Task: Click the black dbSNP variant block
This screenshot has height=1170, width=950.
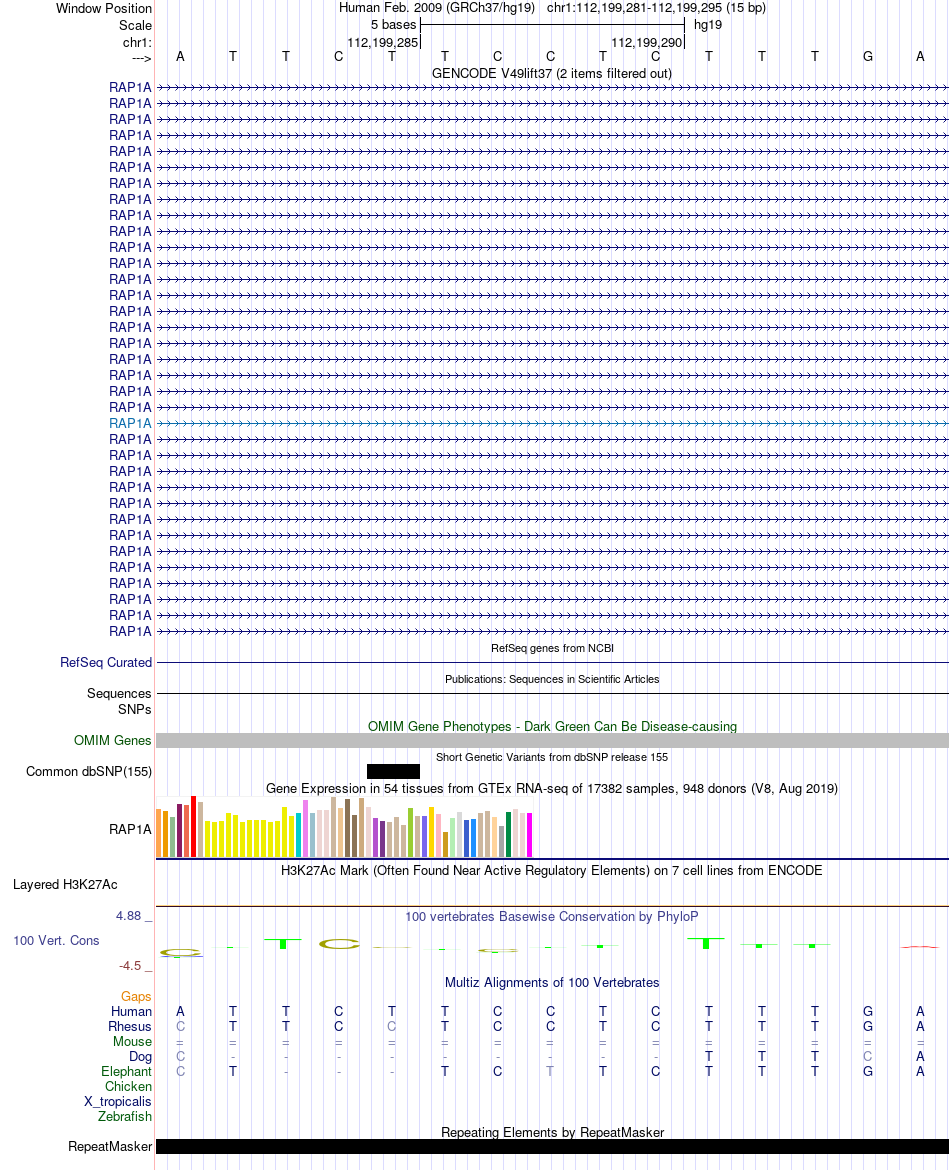Action: coord(393,772)
